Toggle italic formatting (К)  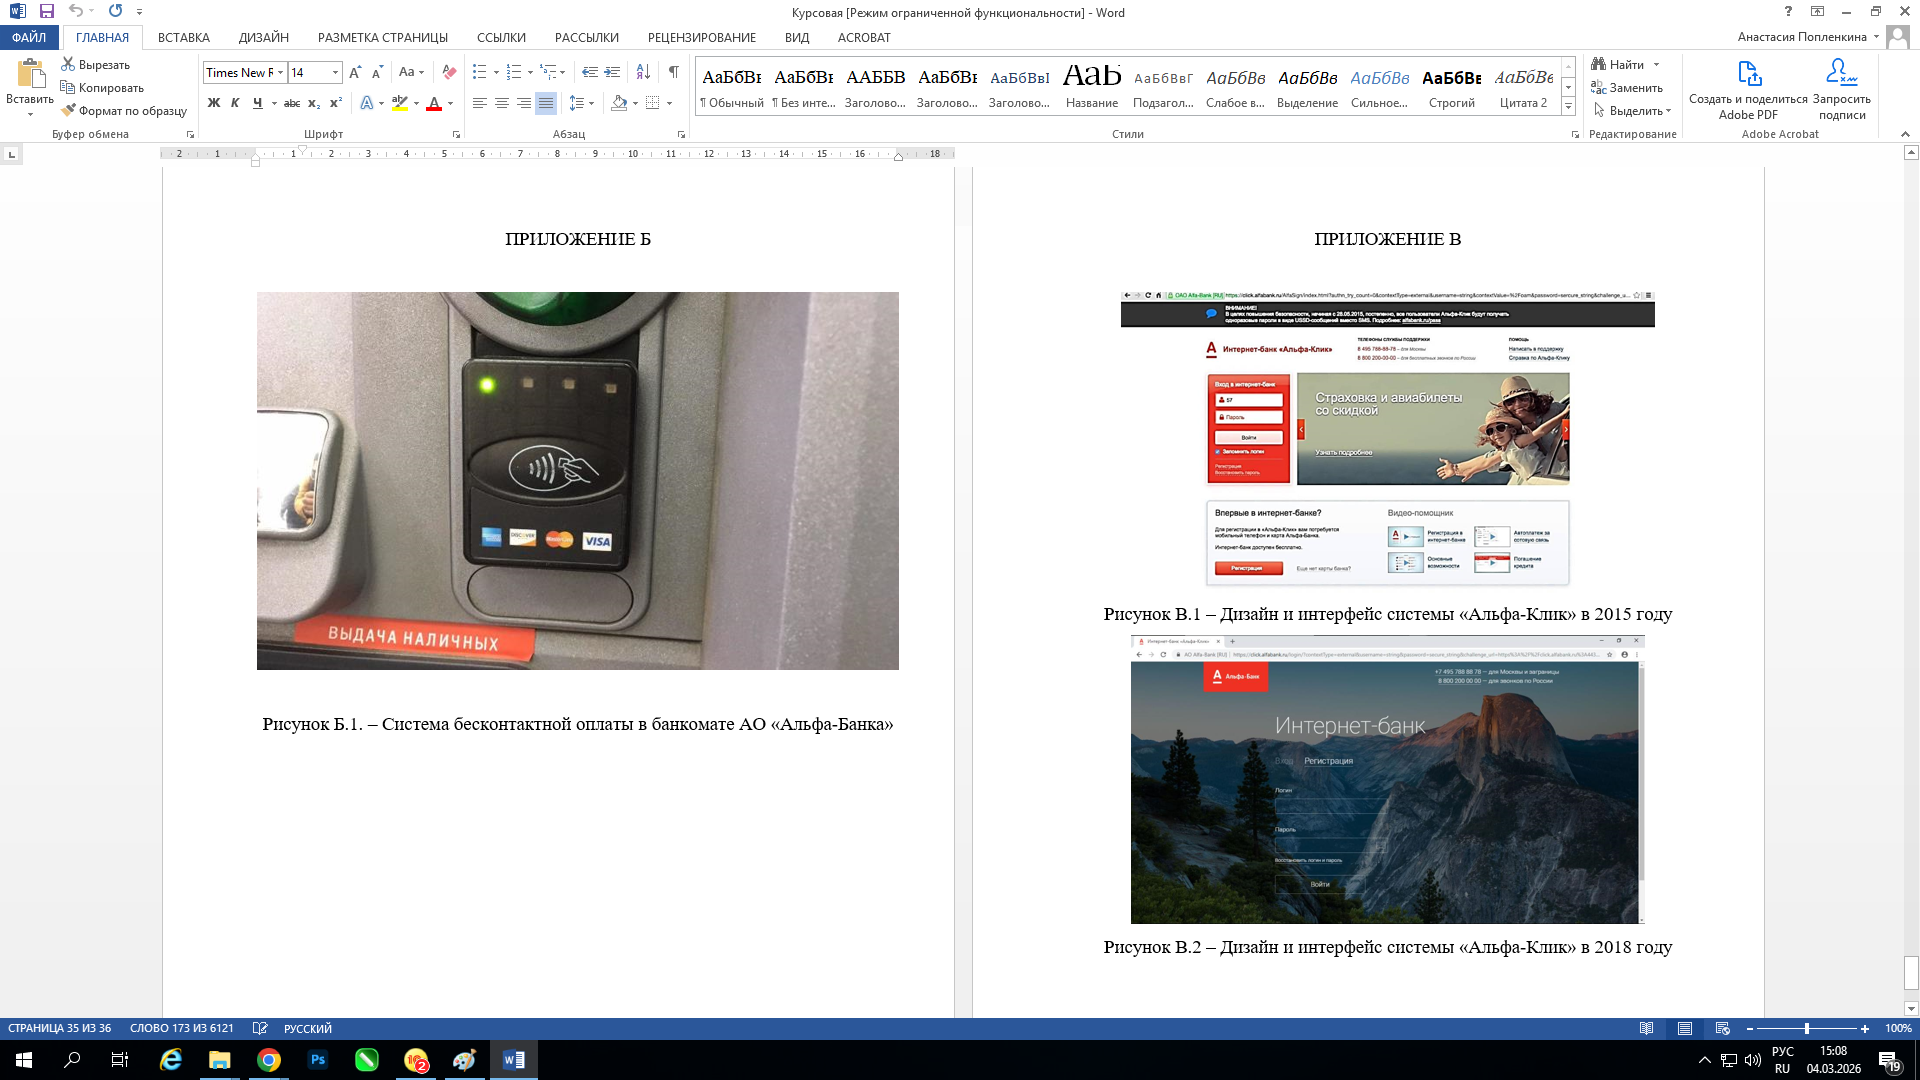[x=235, y=103]
